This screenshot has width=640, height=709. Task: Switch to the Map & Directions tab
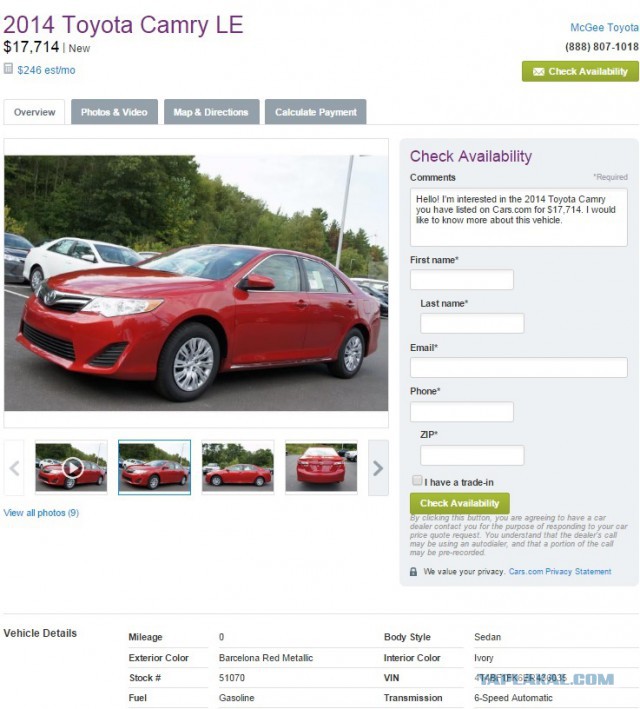tap(211, 112)
